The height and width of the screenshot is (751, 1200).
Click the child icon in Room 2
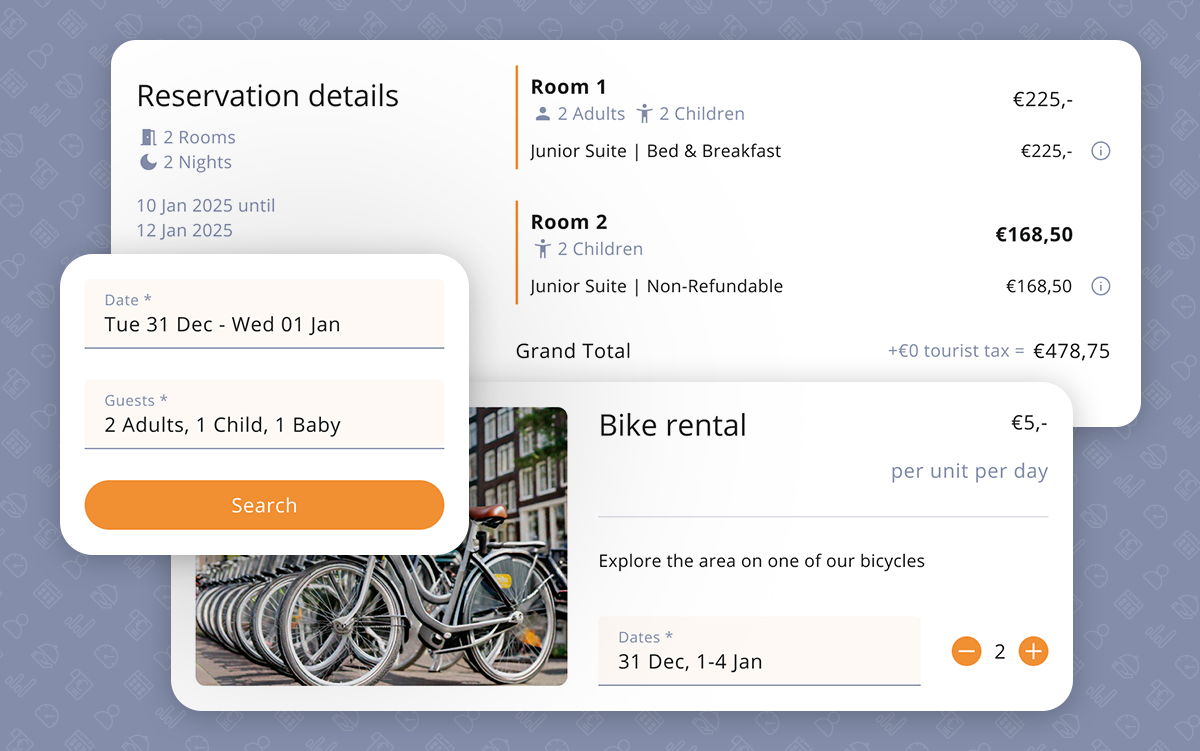point(543,249)
